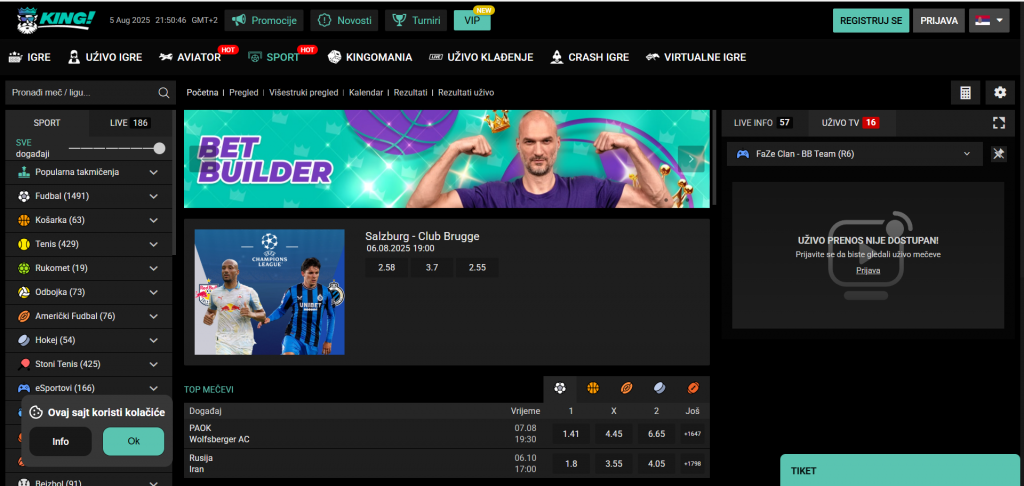Click the Kalendar link

pos(366,93)
